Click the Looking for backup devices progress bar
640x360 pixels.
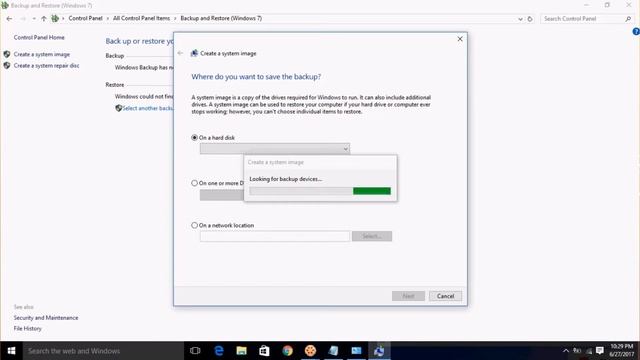click(320, 191)
